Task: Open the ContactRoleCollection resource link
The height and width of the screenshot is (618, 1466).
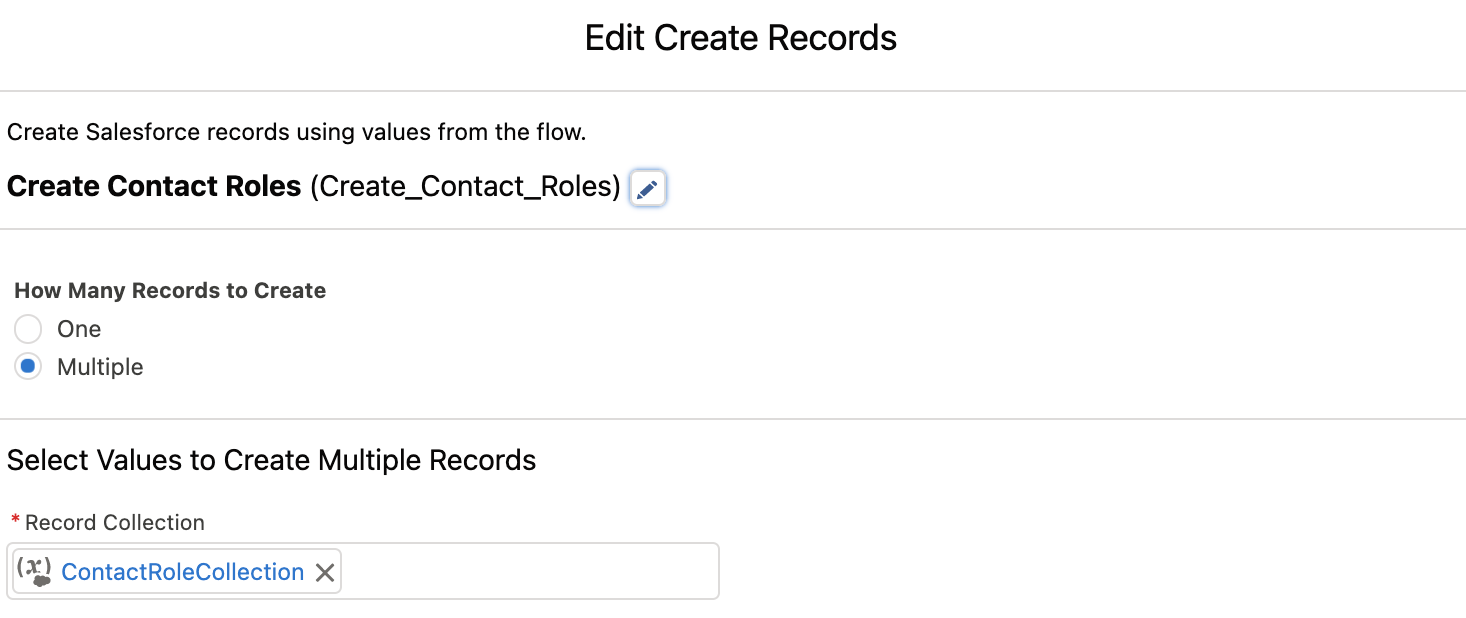Action: click(182, 571)
